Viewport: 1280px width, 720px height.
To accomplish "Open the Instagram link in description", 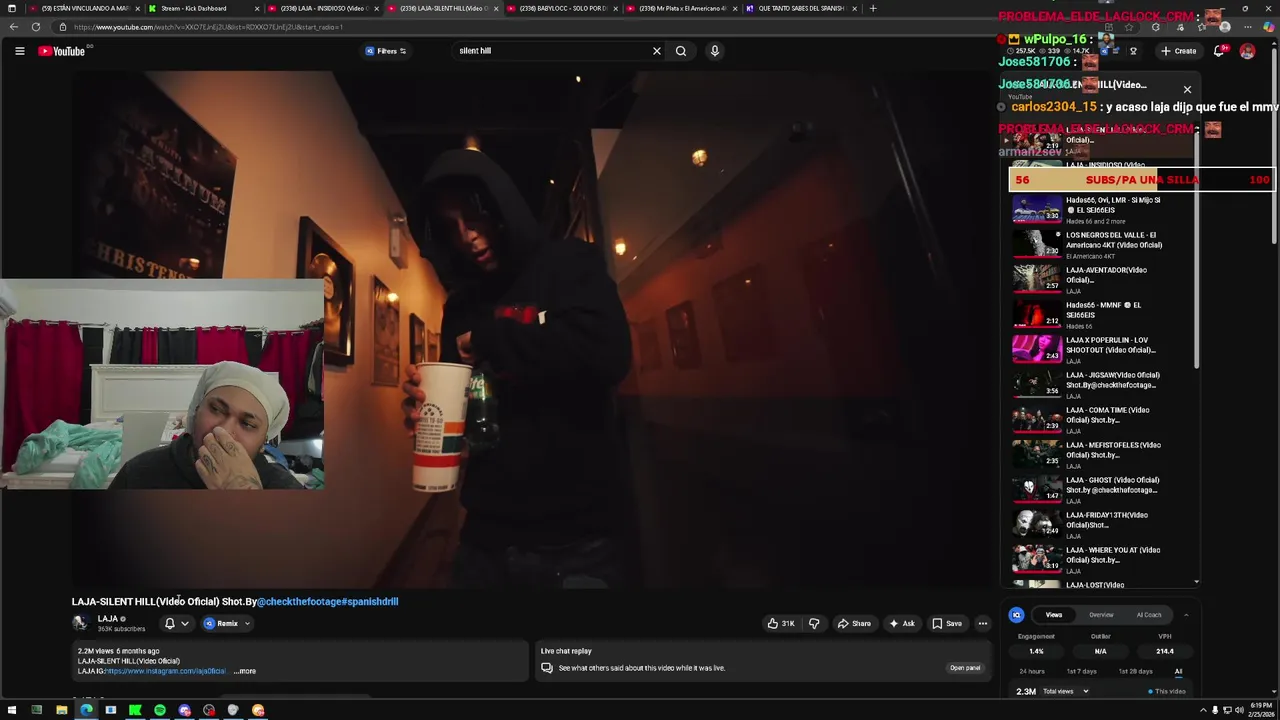I will 166,671.
